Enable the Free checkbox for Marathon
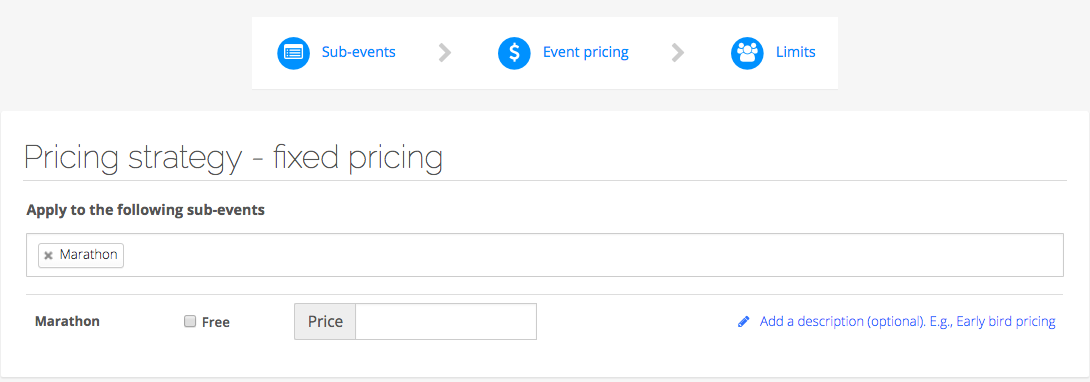Viewport: 1090px width, 382px height. [x=190, y=321]
